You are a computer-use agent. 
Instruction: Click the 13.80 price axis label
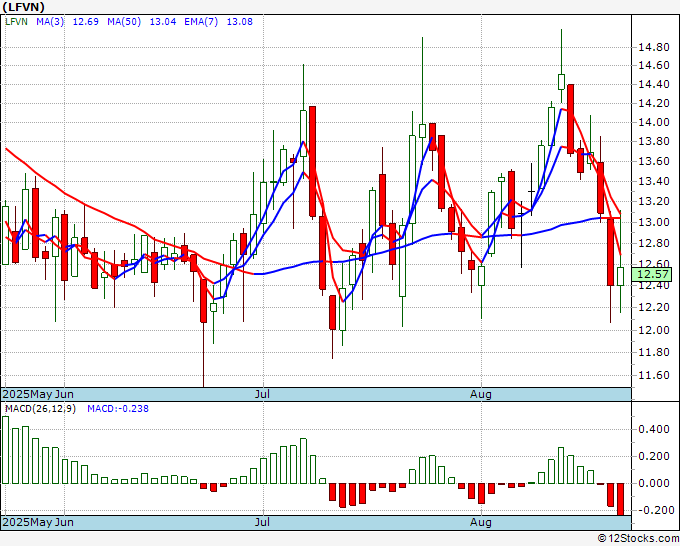(x=654, y=141)
